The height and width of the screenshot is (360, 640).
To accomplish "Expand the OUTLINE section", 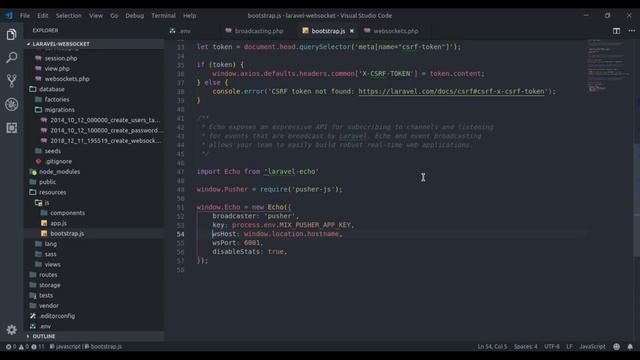I will tap(44, 336).
